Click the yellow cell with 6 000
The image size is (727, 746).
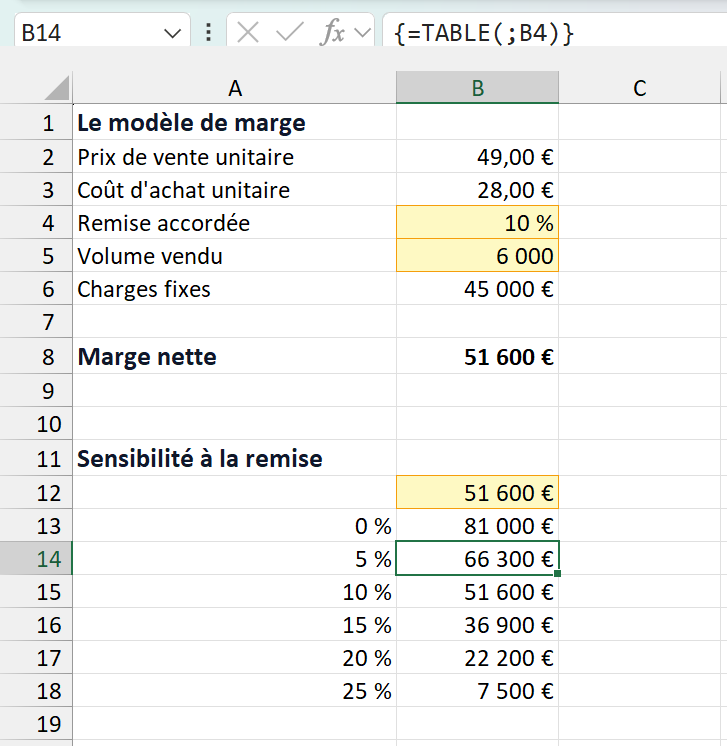click(477, 255)
